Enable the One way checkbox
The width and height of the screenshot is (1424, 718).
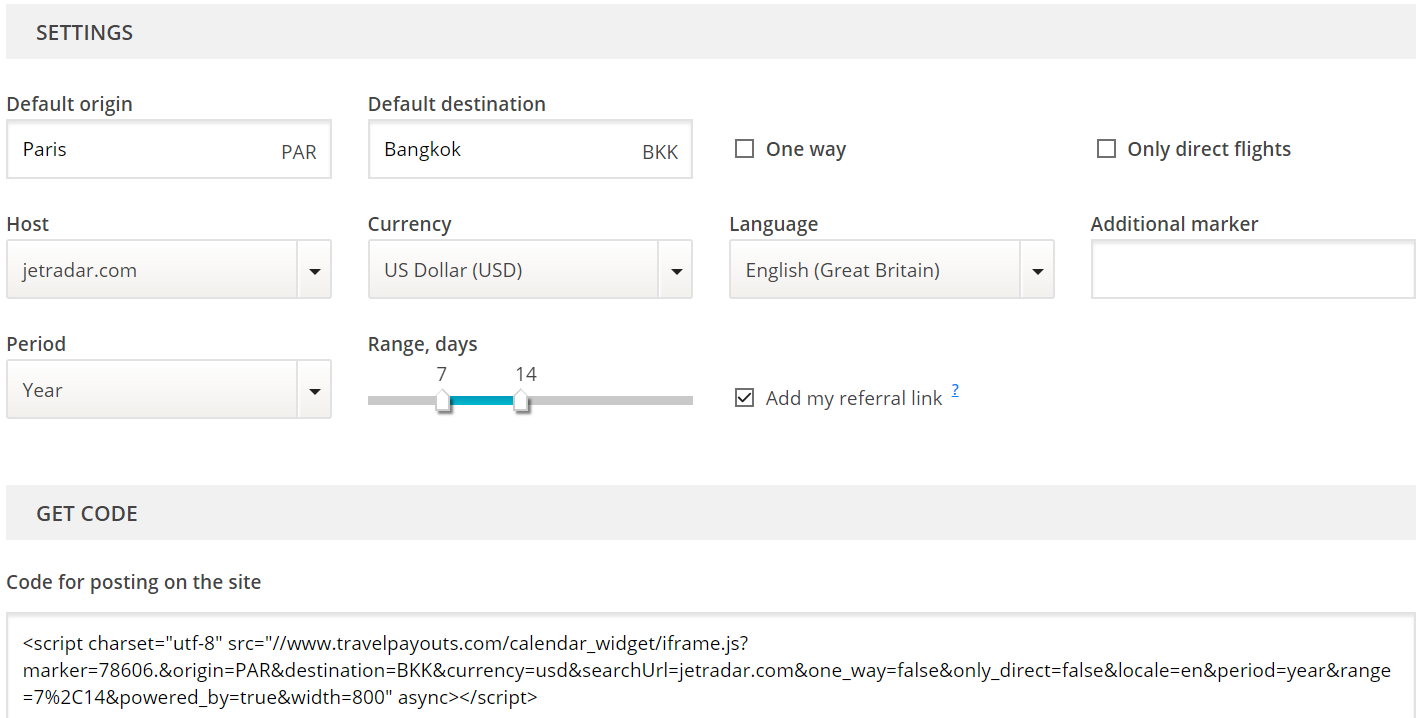[744, 149]
